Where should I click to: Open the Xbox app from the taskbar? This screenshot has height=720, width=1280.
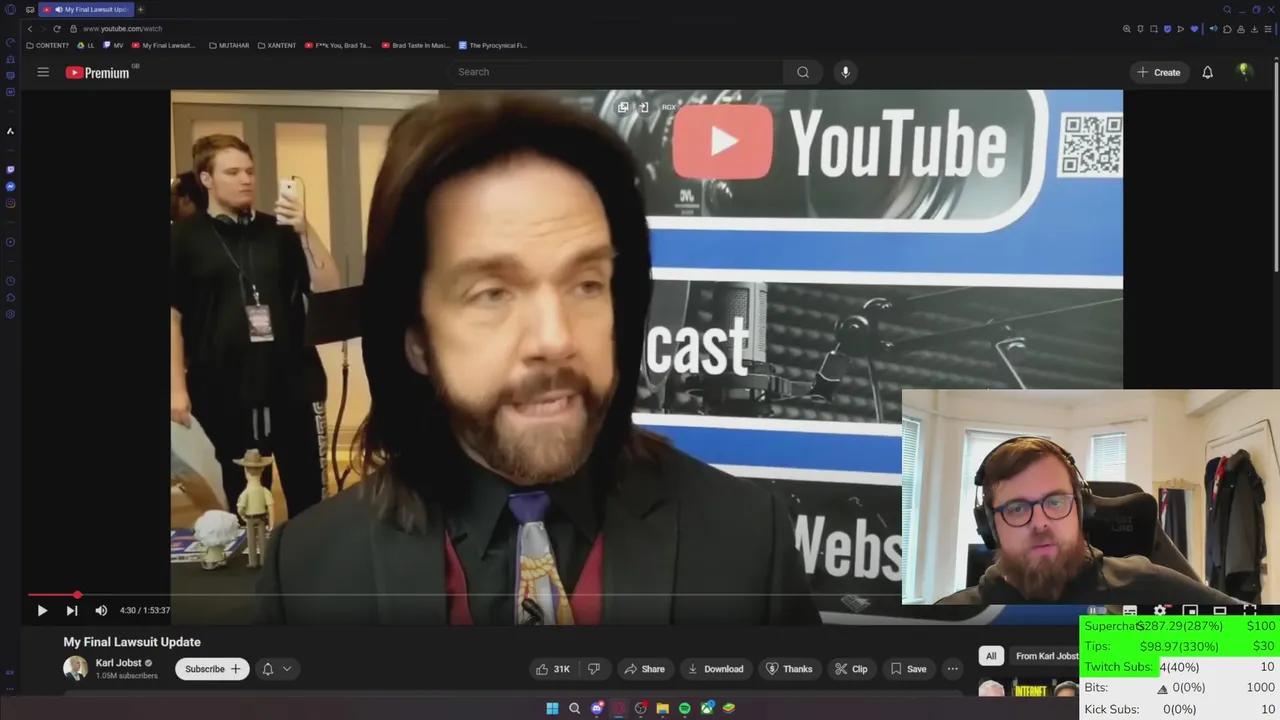pyautogui.click(x=707, y=708)
